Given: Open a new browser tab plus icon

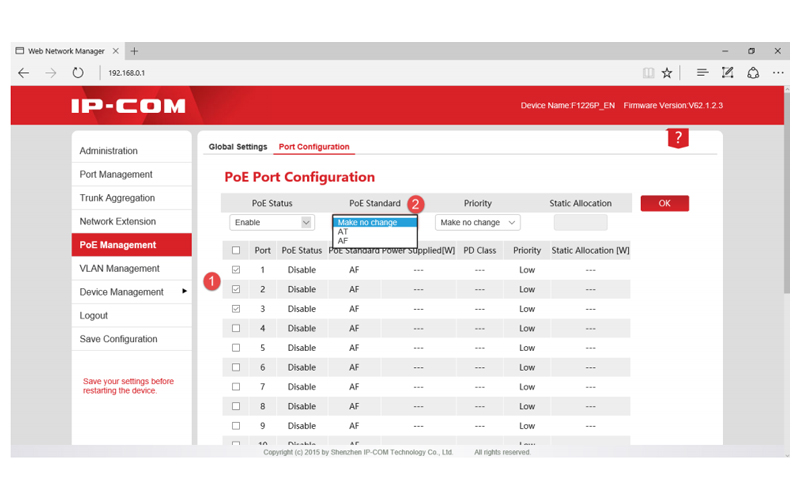Looking at the screenshot, I should tap(134, 51).
